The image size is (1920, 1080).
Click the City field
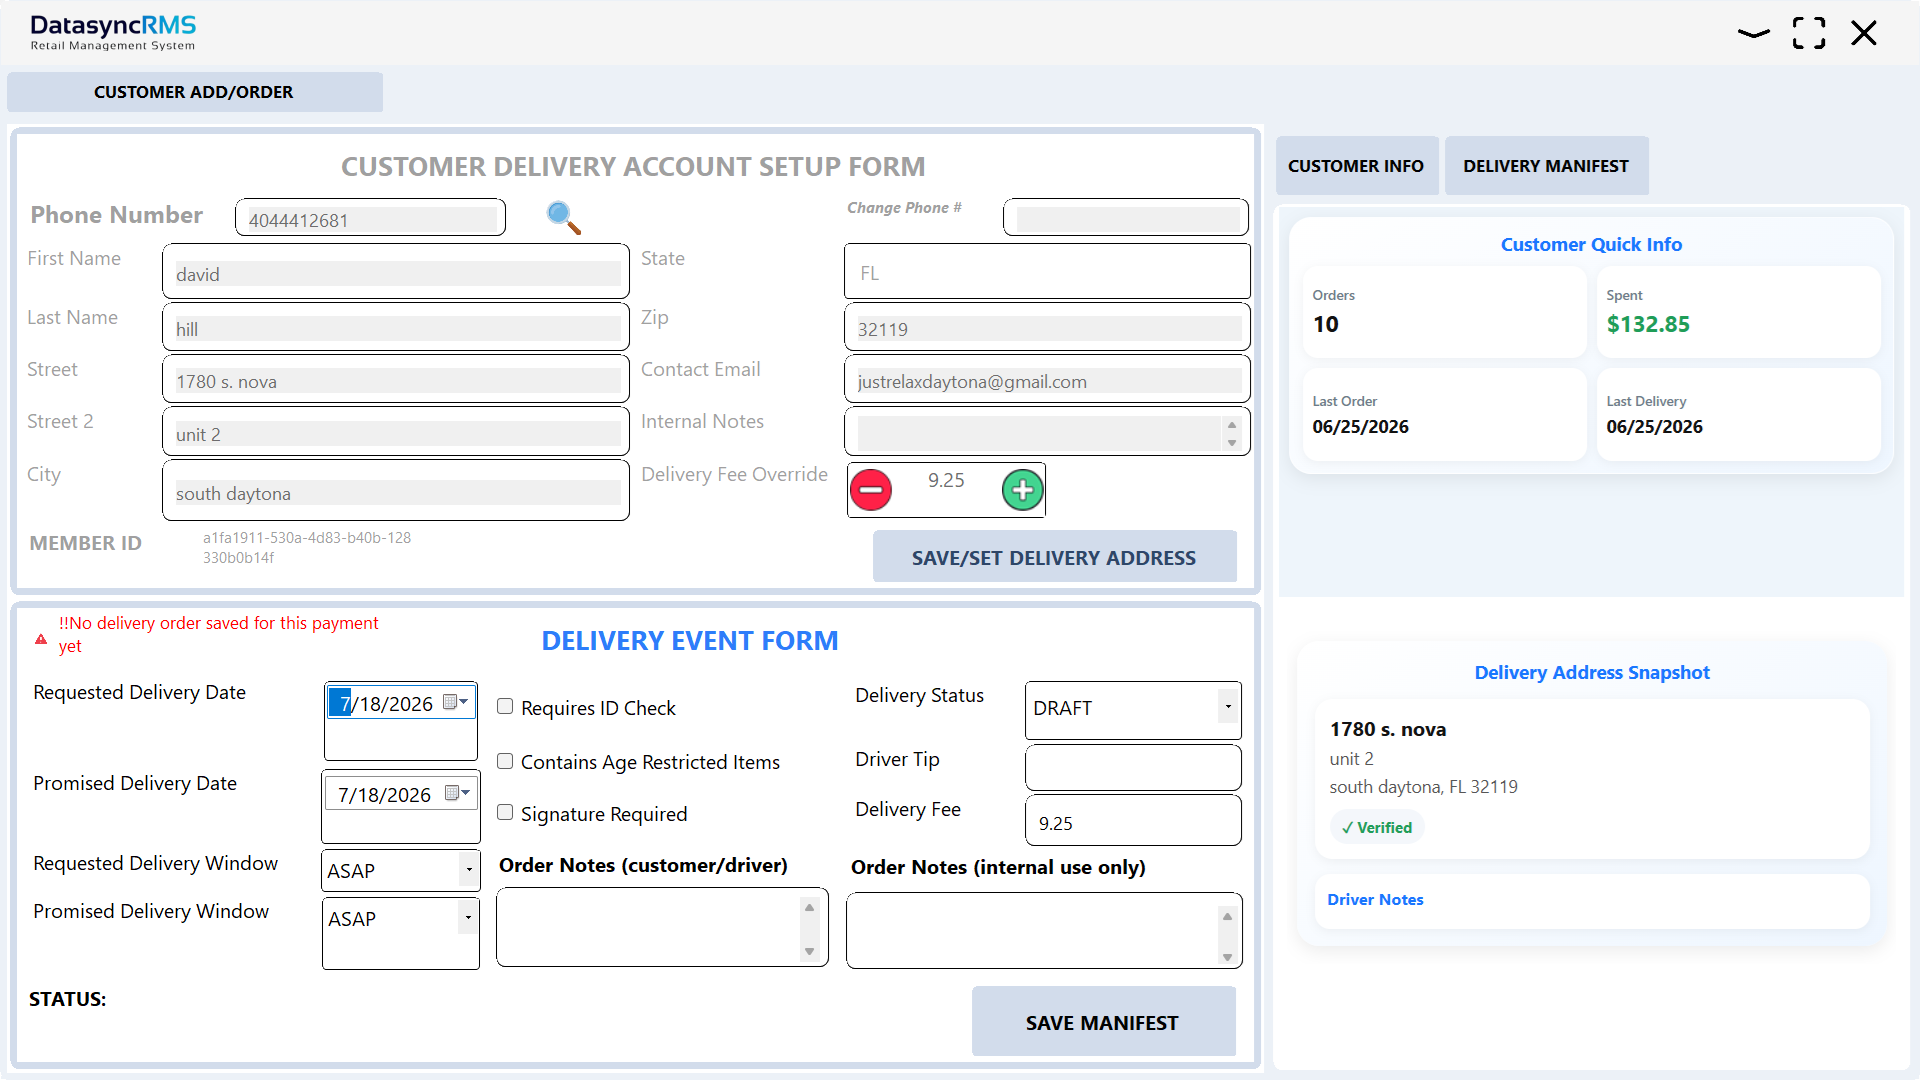tap(396, 491)
